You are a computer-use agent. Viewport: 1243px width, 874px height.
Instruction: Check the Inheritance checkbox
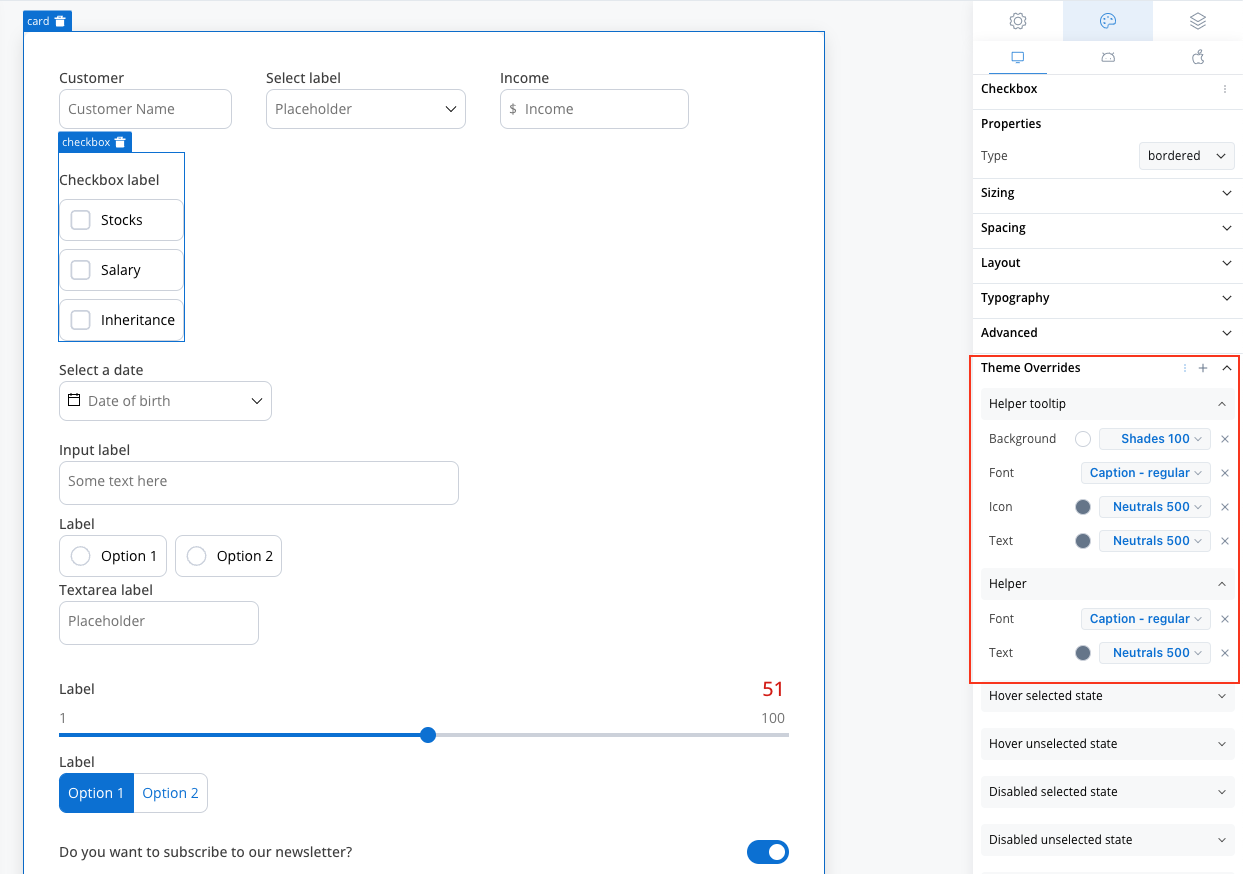(x=81, y=320)
